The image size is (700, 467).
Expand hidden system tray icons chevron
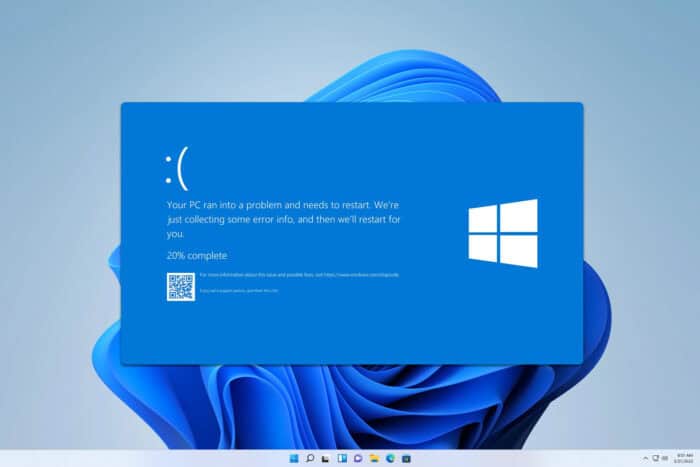pos(646,459)
